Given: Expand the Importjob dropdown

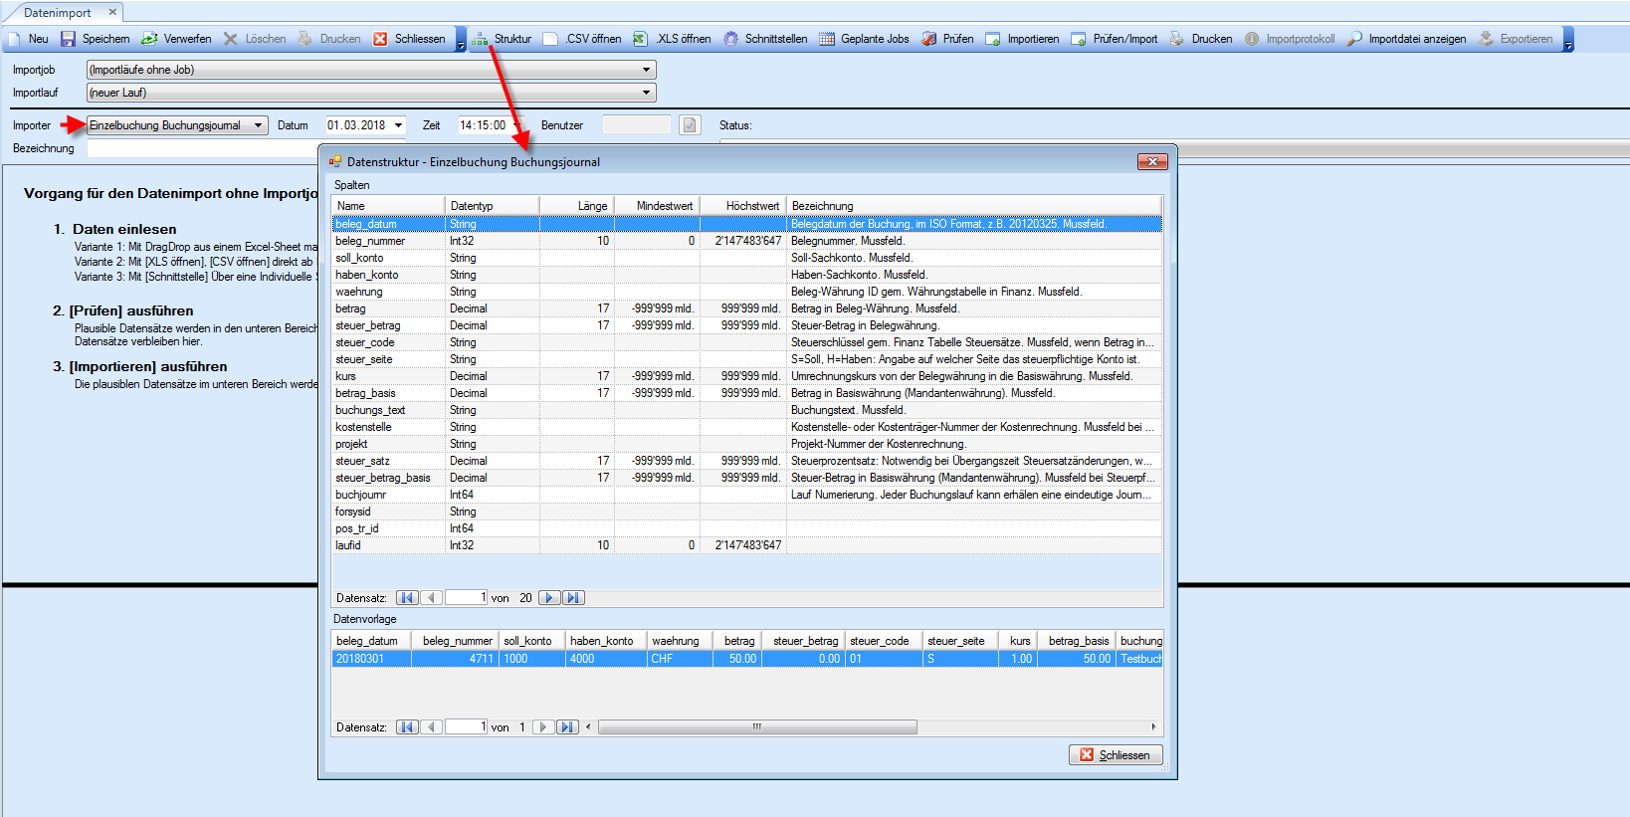Looking at the screenshot, I should point(646,70).
